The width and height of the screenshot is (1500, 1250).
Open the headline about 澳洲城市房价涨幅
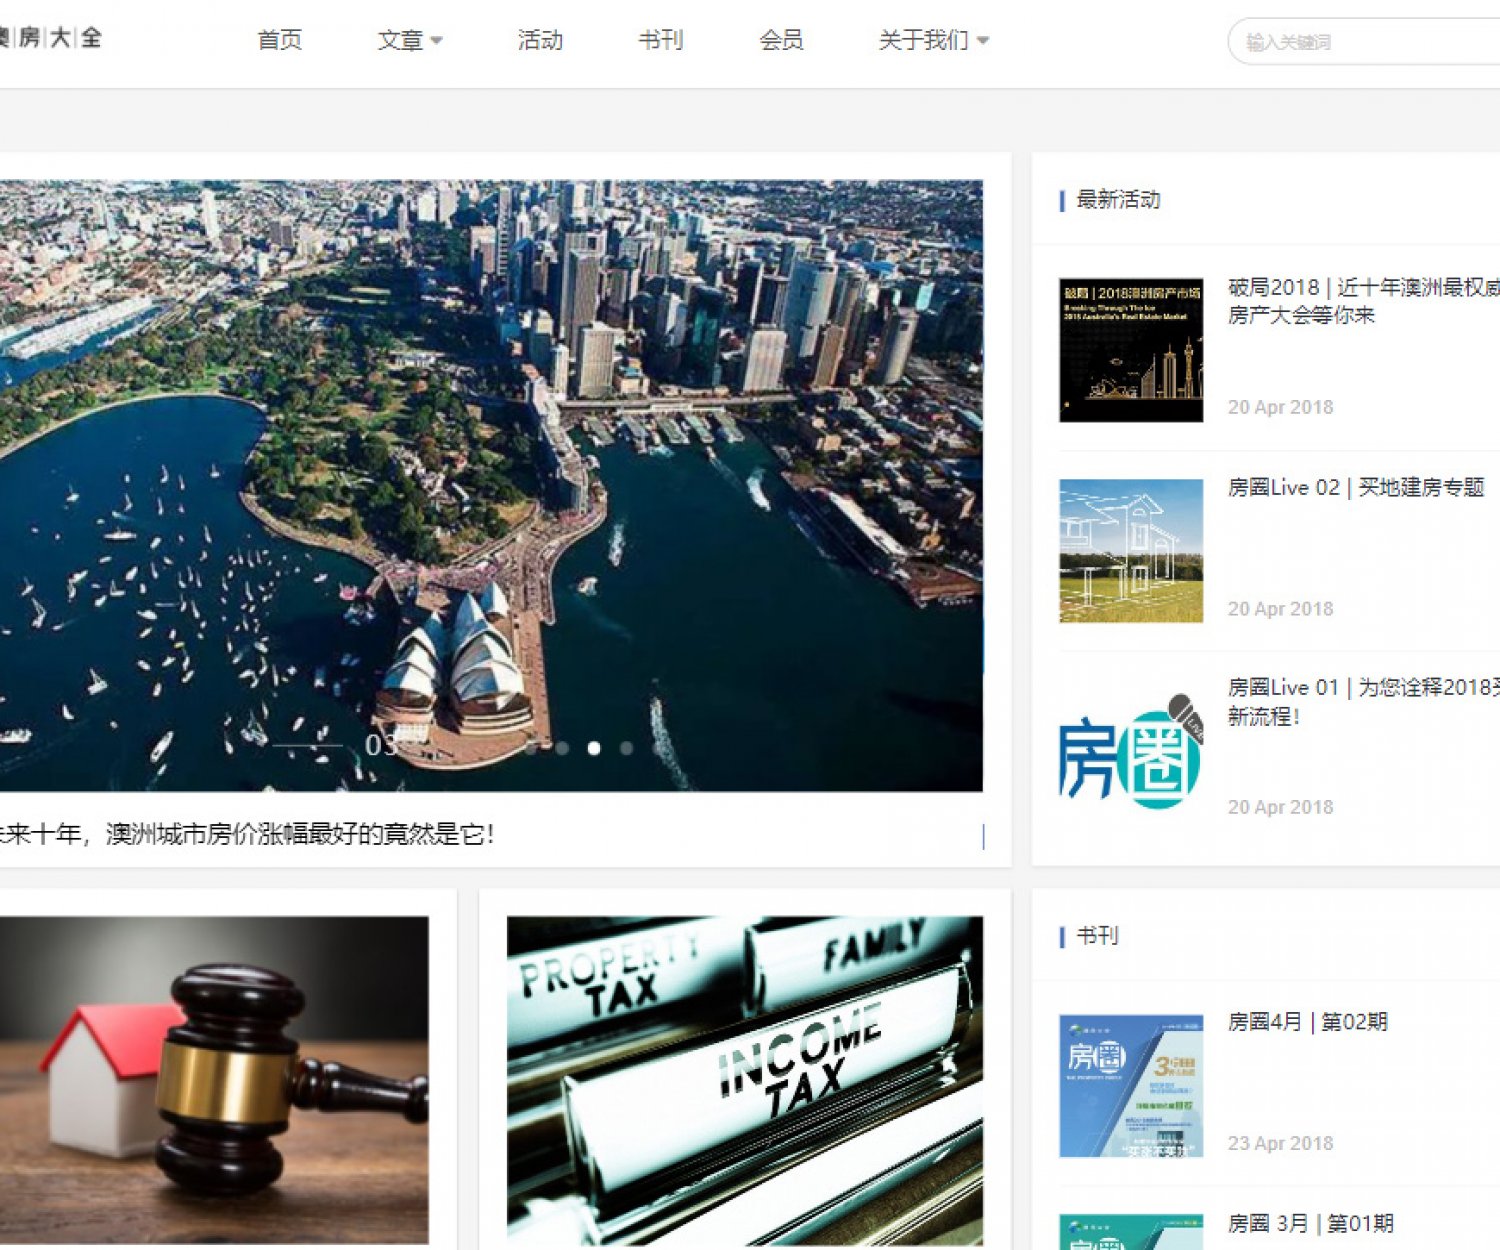coord(248,834)
